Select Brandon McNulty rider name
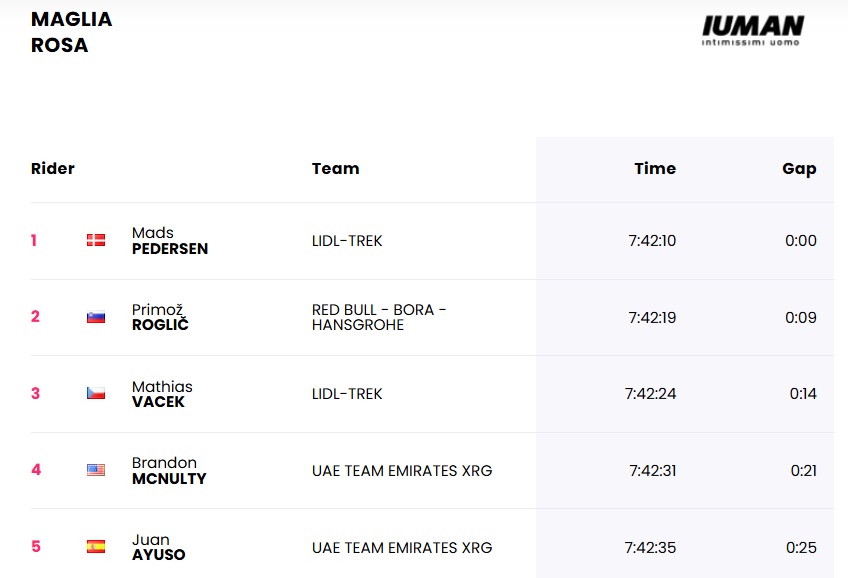This screenshot has width=848, height=578. coord(168,470)
